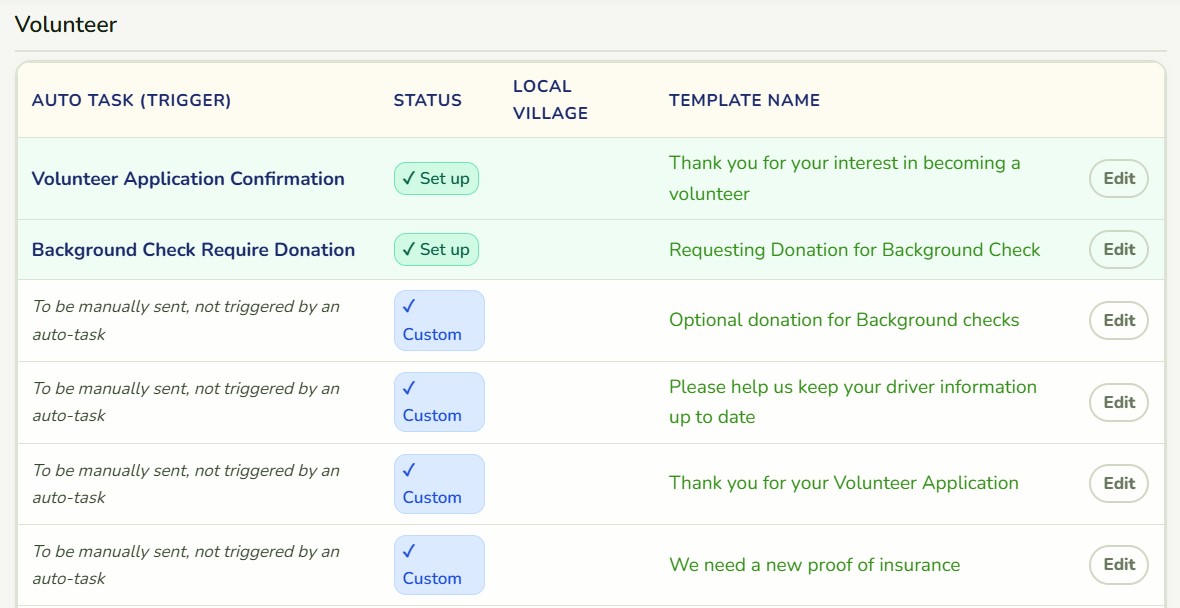Select the Background Check Require Donation task name

(193, 250)
